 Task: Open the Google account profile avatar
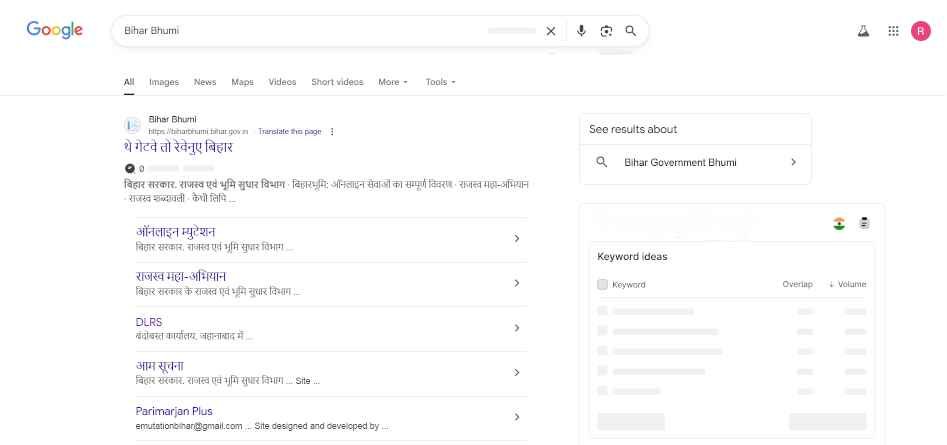click(x=921, y=31)
